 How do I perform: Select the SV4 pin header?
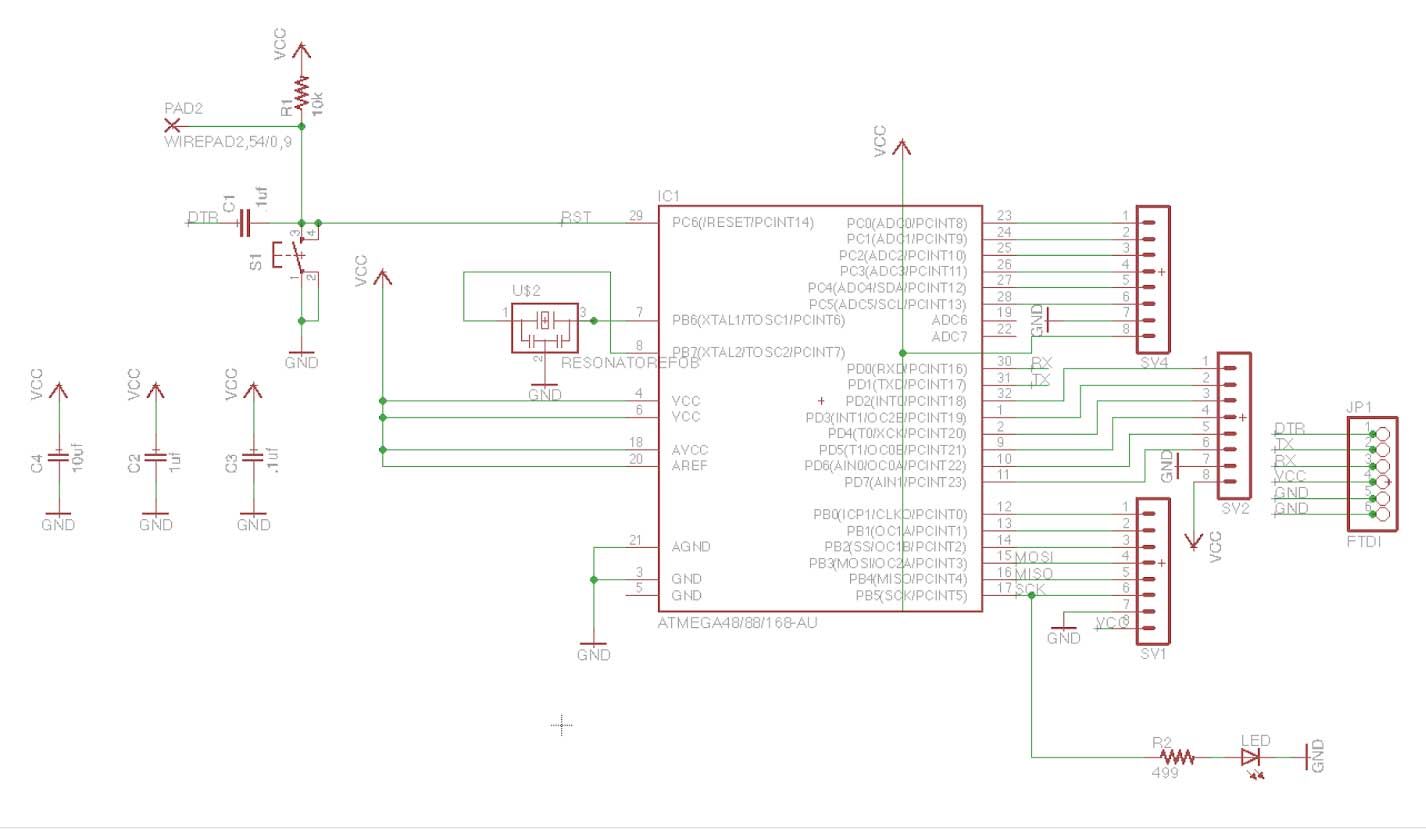pyautogui.click(x=1152, y=280)
